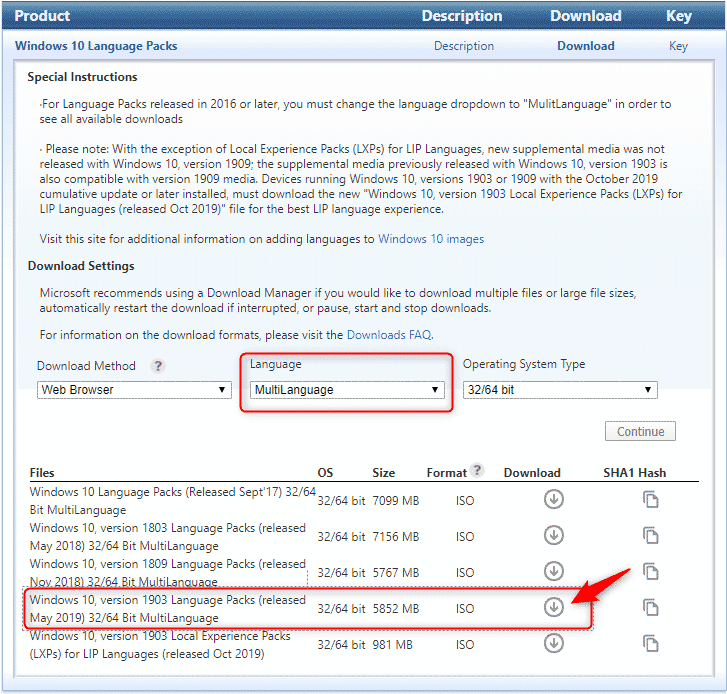Download the version 1809 Language Packs ISO
727x694 pixels.
click(554, 571)
